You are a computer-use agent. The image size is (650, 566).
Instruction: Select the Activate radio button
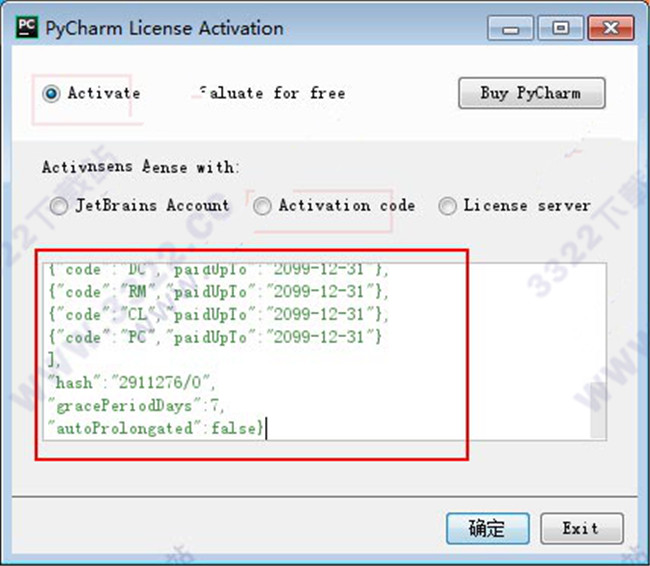pos(51,93)
